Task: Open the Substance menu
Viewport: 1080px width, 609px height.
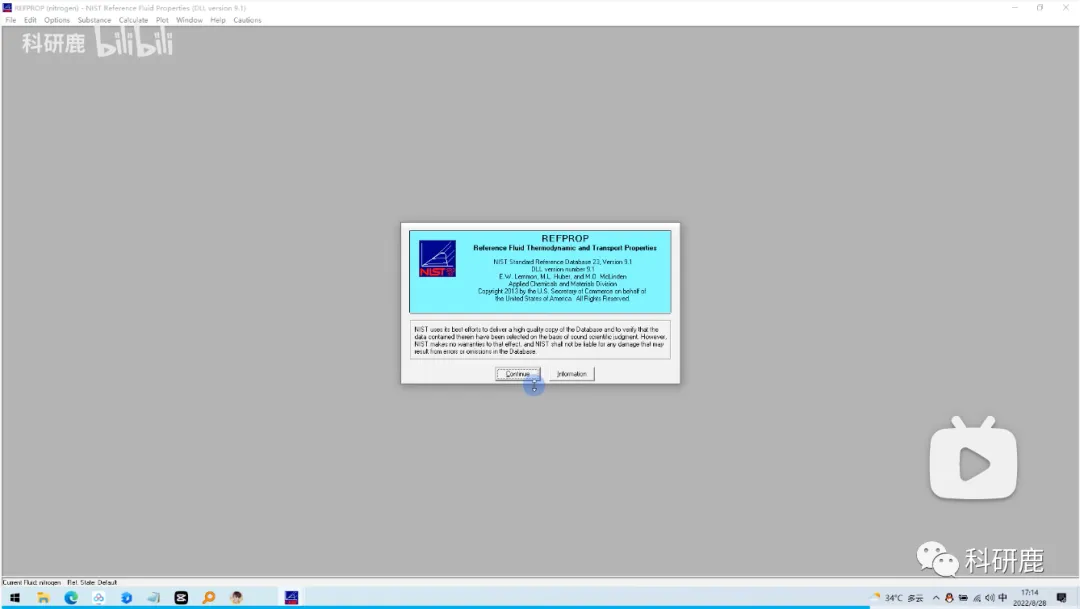Action: 94,20
